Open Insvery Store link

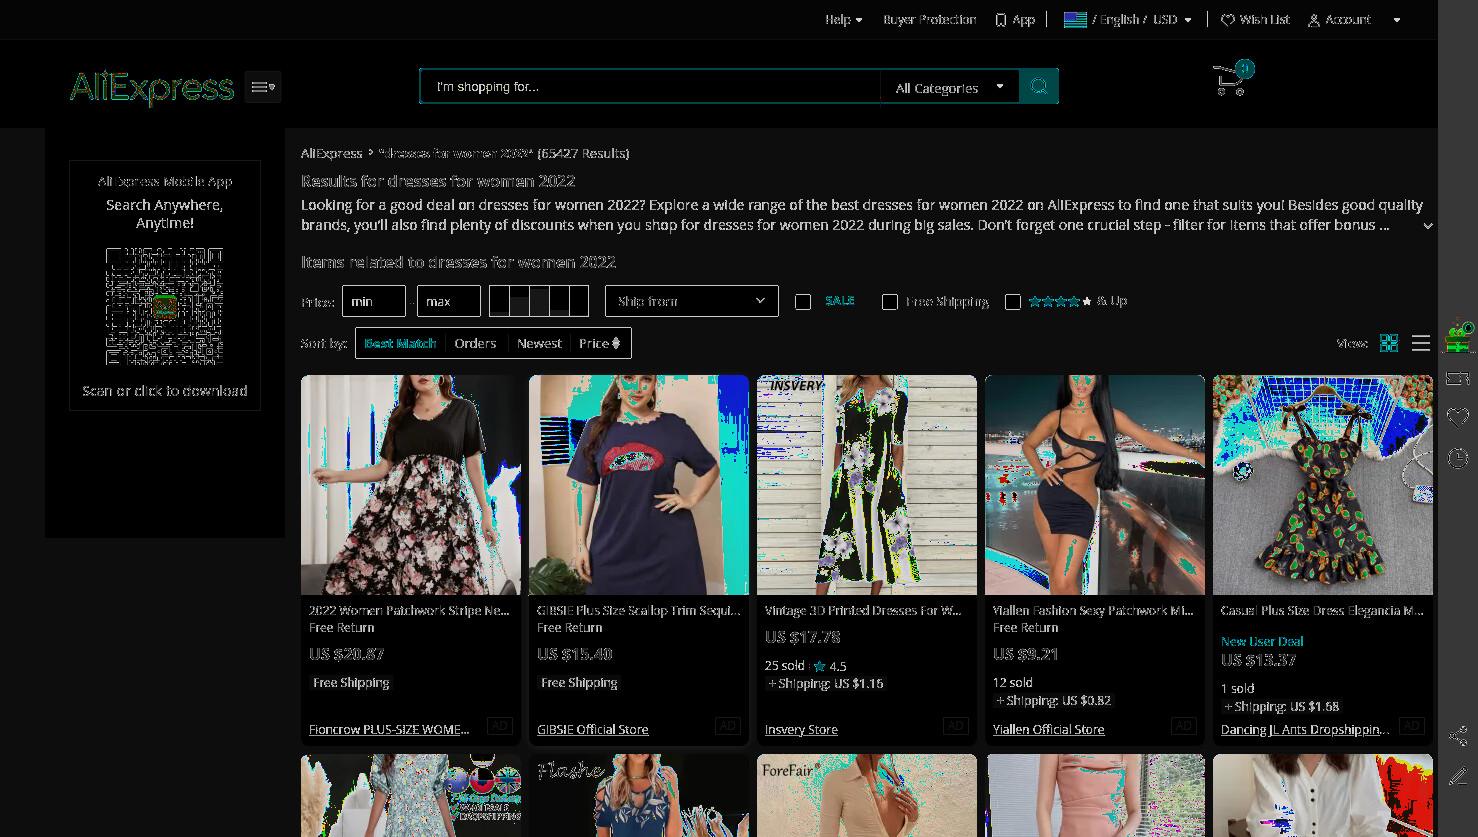click(801, 730)
